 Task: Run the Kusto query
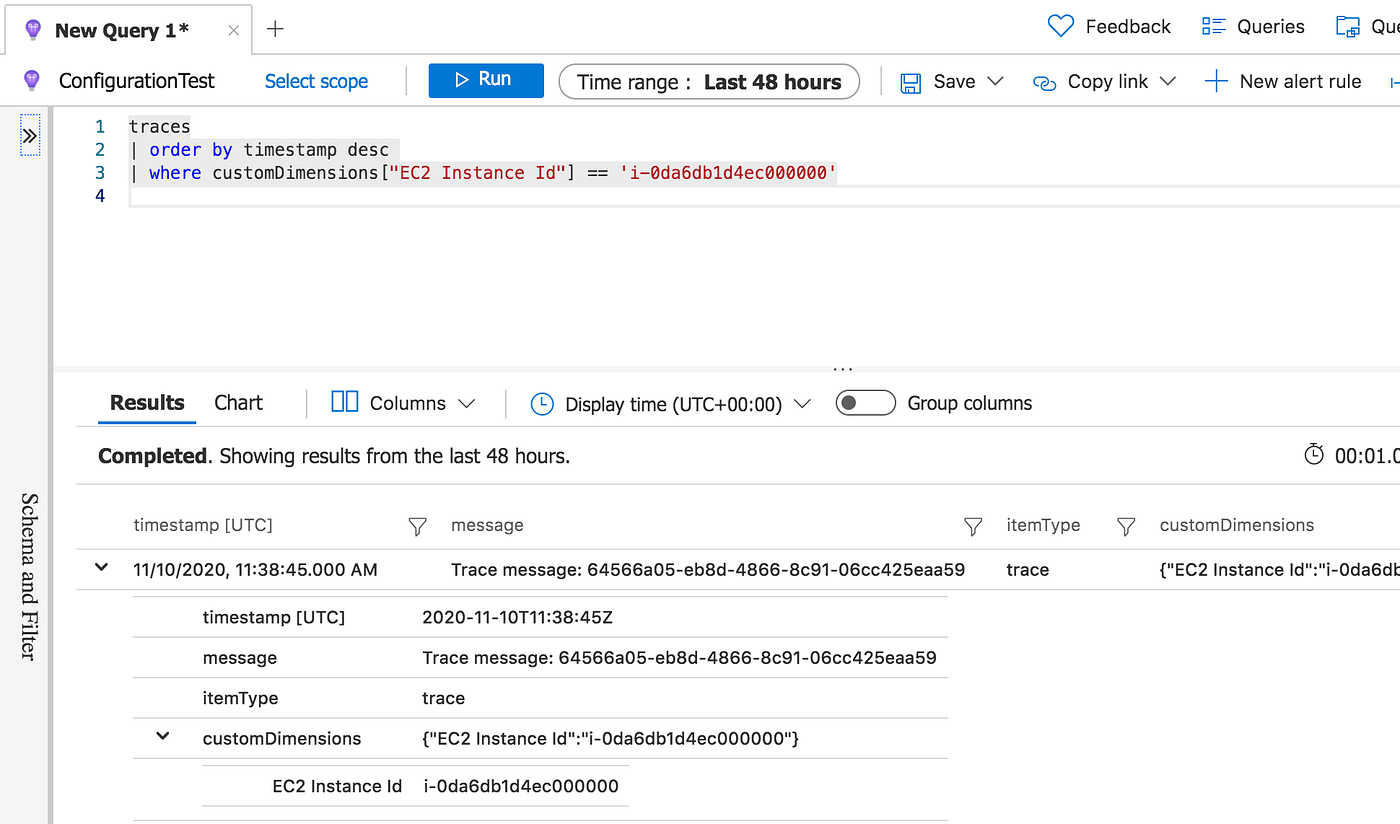[x=486, y=81]
